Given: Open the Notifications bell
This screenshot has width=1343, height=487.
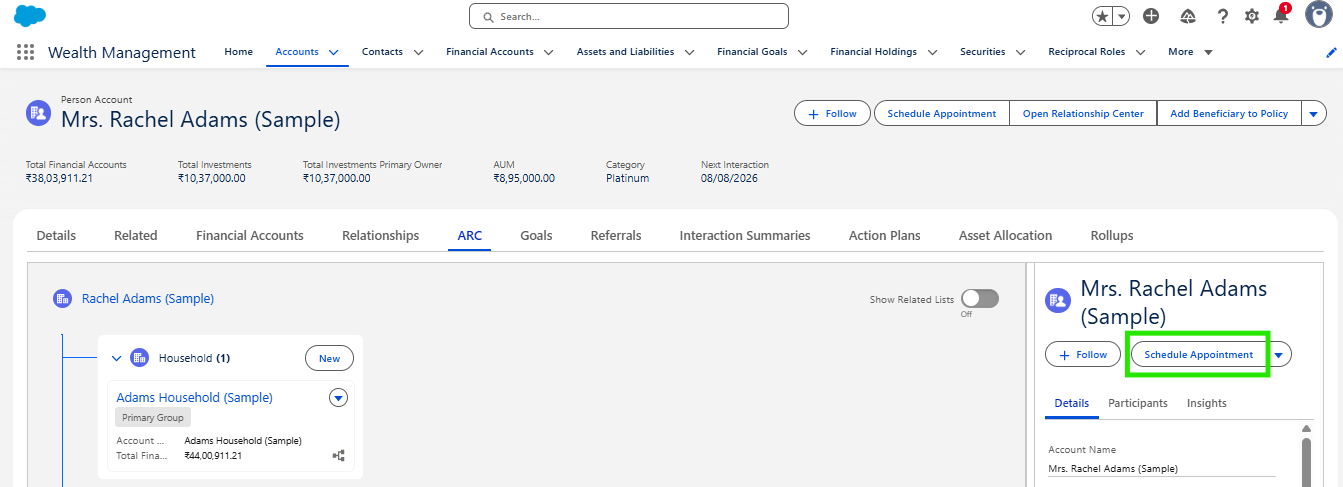Looking at the screenshot, I should tap(1280, 16).
